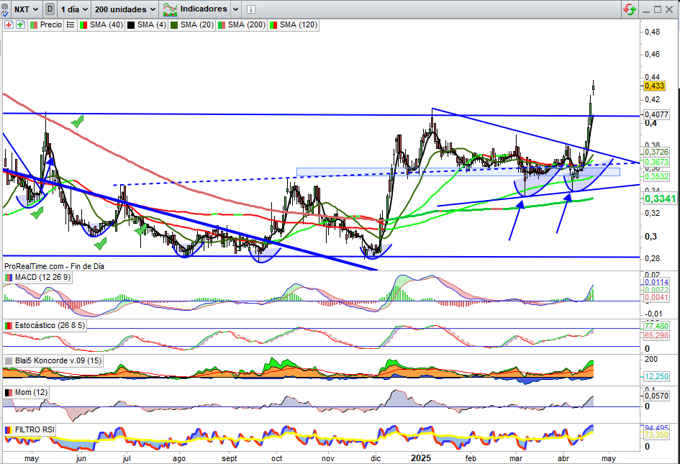Click the 0,4077 horizontal line price label
Screen dimensions: 680x464
[656, 115]
